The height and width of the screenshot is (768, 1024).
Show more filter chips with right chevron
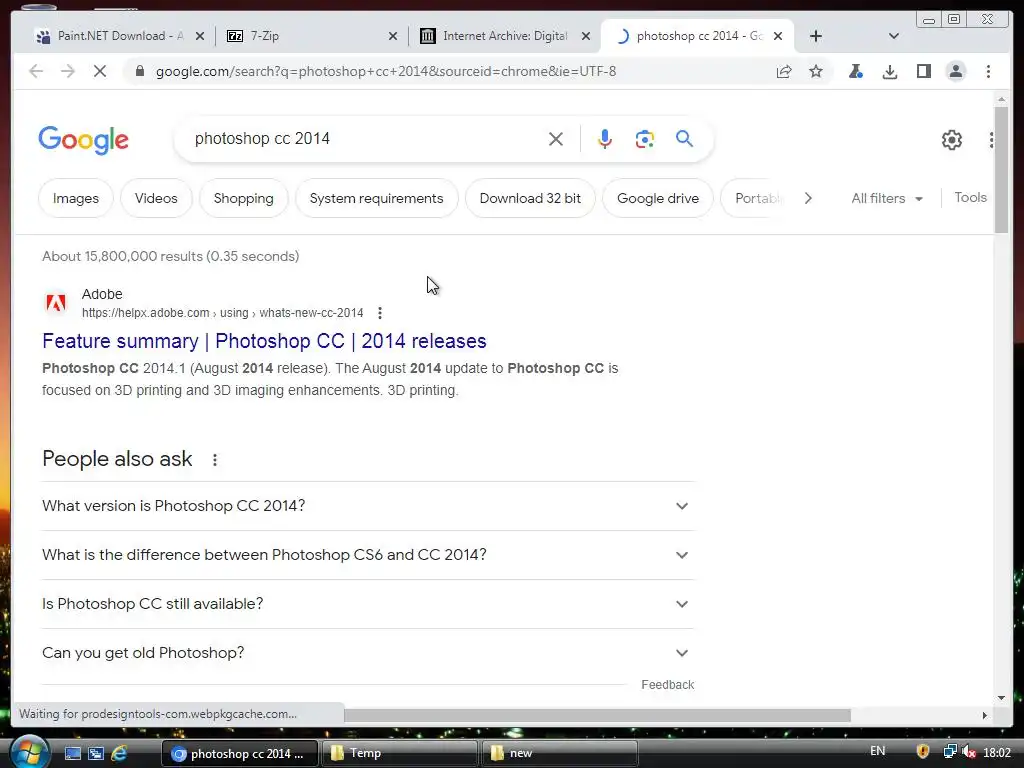tap(808, 198)
